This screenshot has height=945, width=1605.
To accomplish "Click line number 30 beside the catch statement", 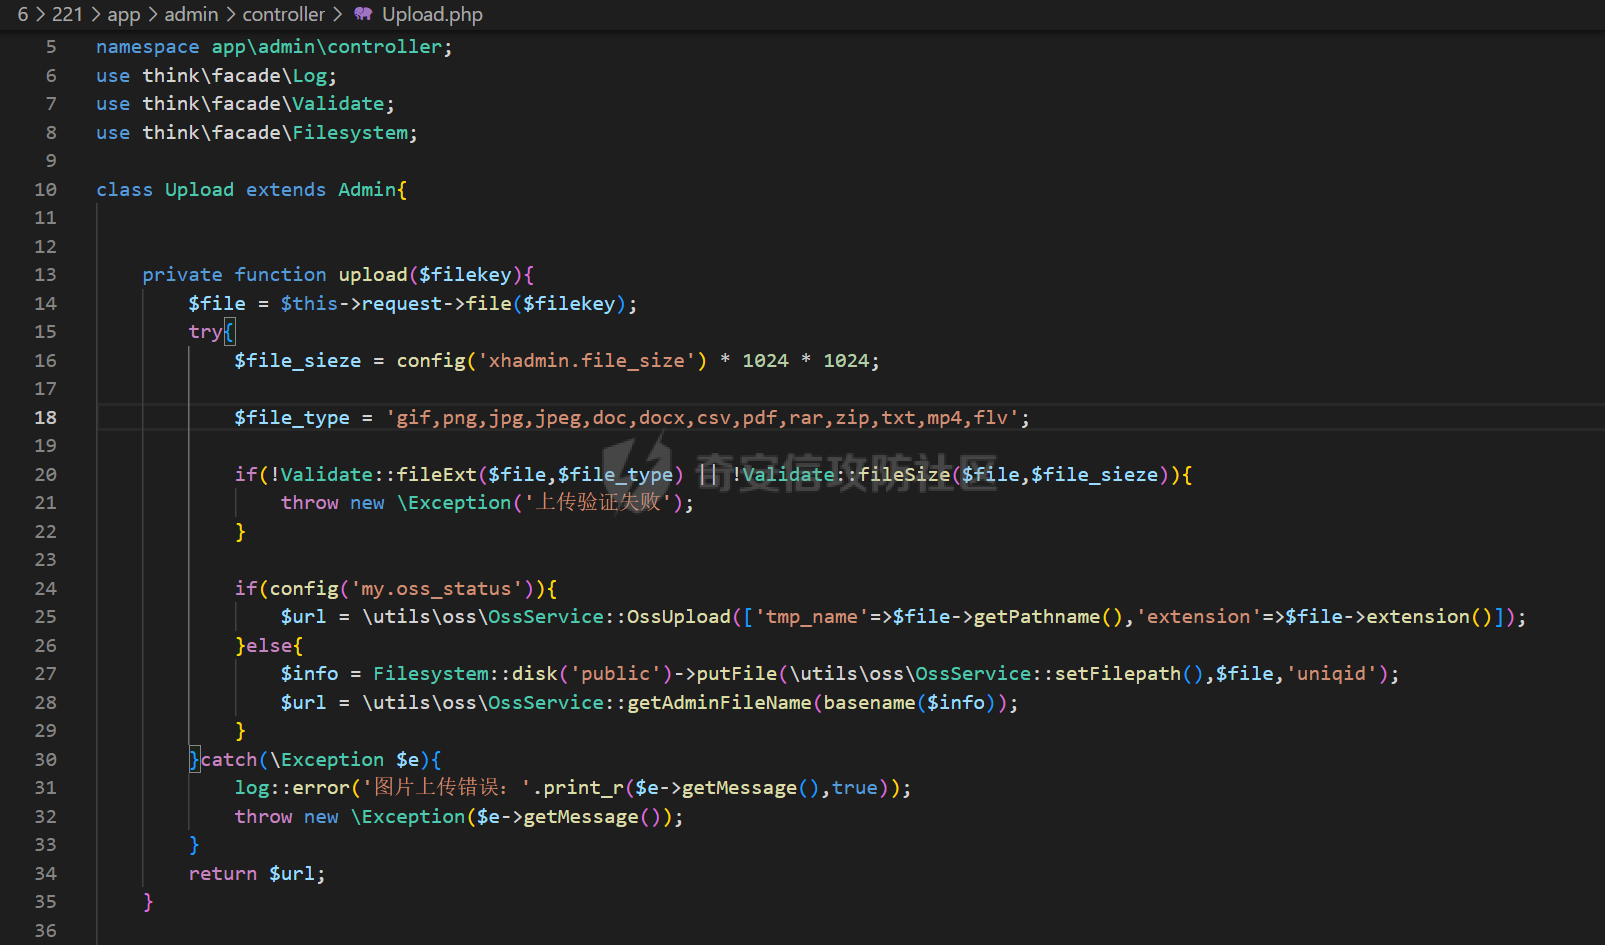I will point(46,760).
